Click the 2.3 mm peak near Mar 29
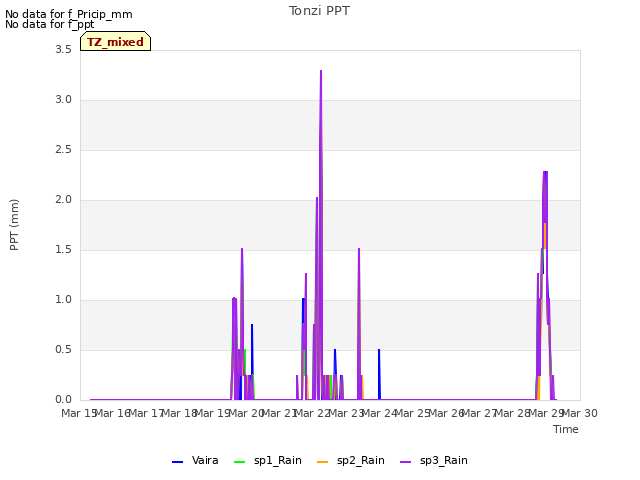This screenshot has height=480, width=640. coord(545,173)
